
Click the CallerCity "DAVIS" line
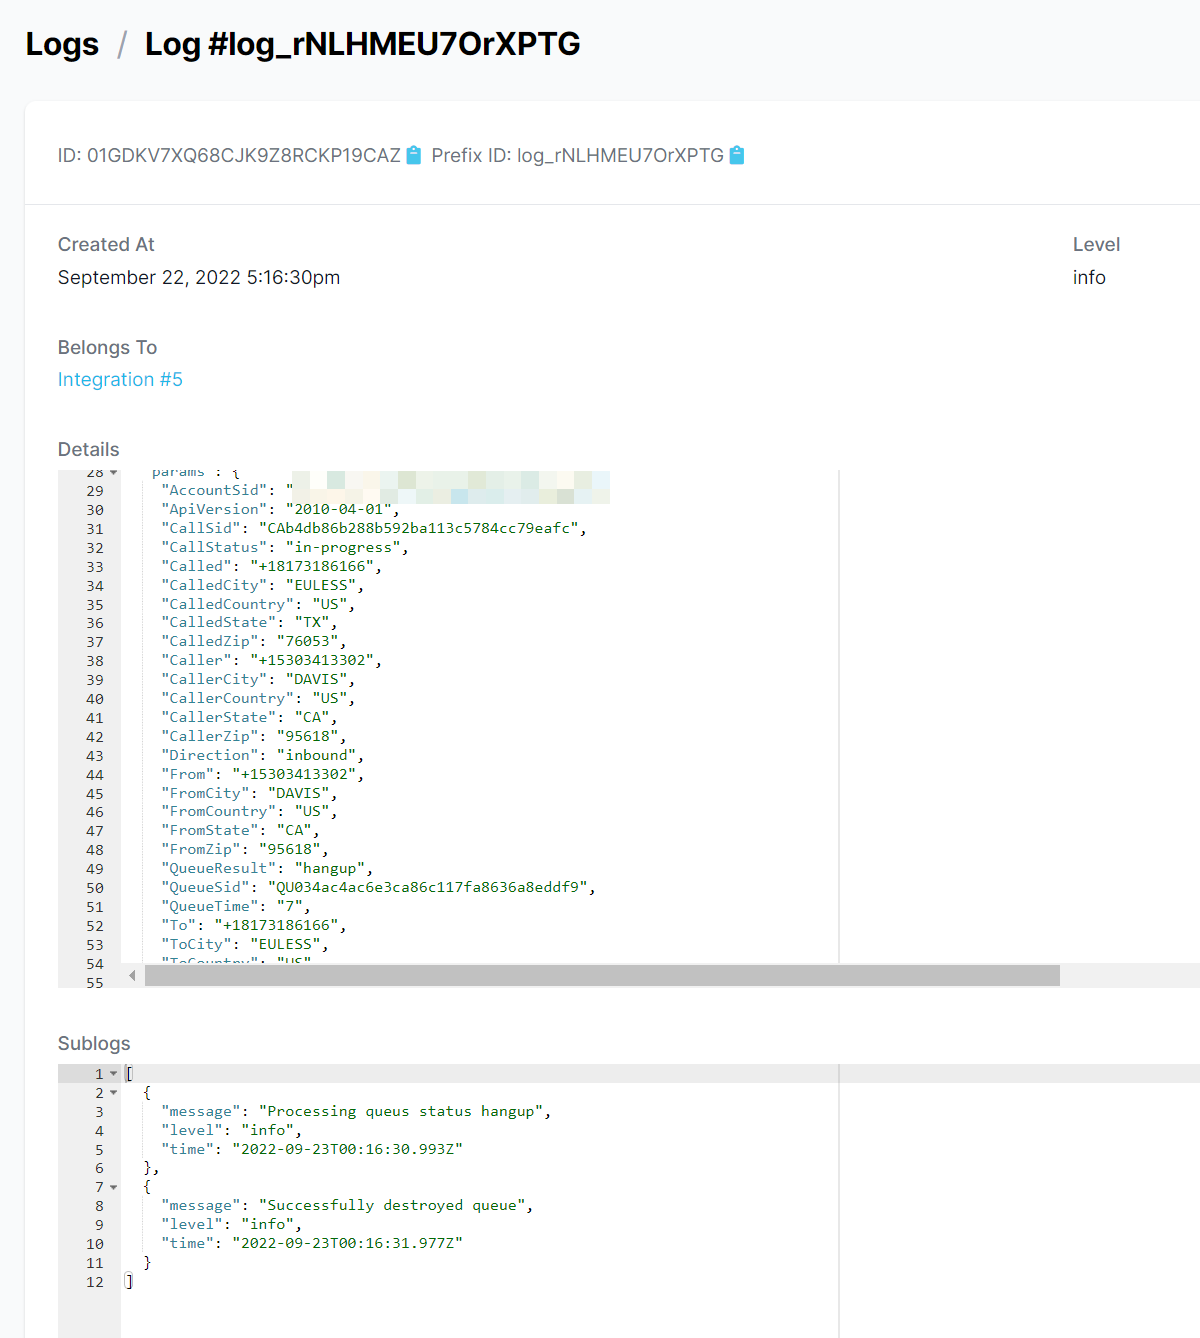[x=257, y=679]
